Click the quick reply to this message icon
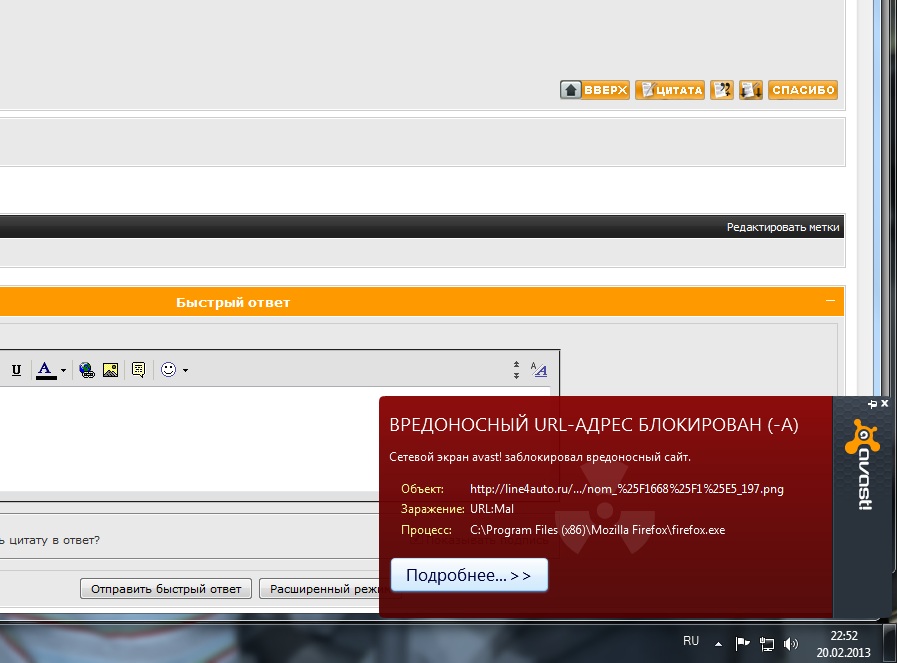898x663 pixels. coord(751,90)
